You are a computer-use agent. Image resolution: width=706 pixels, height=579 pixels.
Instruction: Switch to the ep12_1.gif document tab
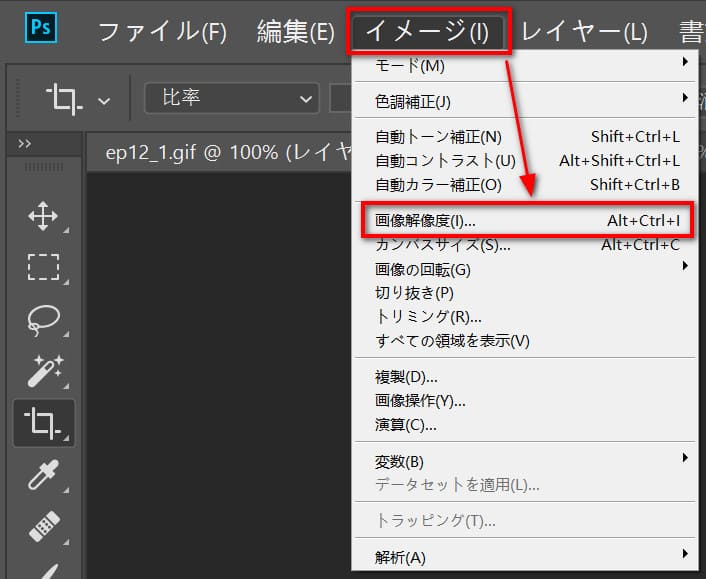[219, 153]
